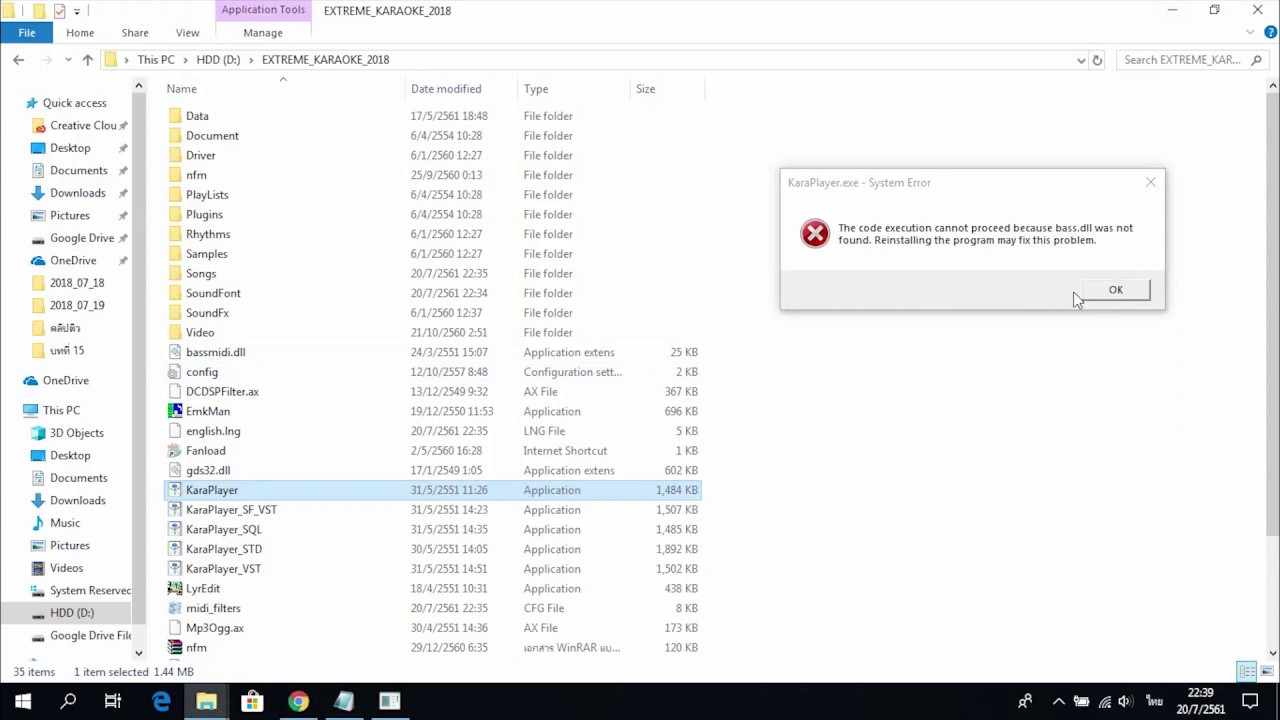Select the SoundFont folder

(213, 293)
